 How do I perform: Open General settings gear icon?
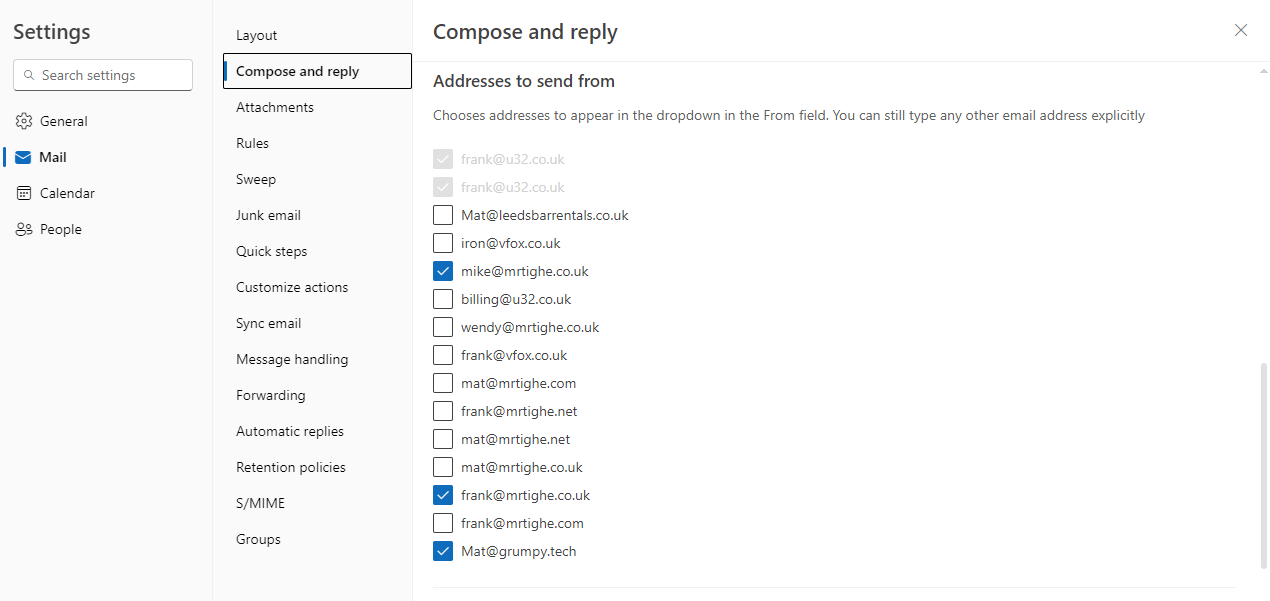[24, 121]
